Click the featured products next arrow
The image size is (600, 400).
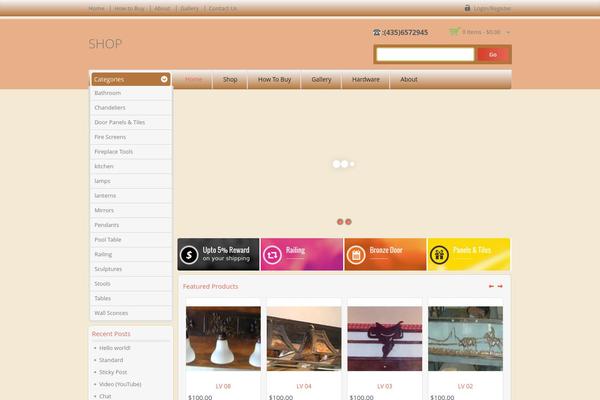pos(500,286)
